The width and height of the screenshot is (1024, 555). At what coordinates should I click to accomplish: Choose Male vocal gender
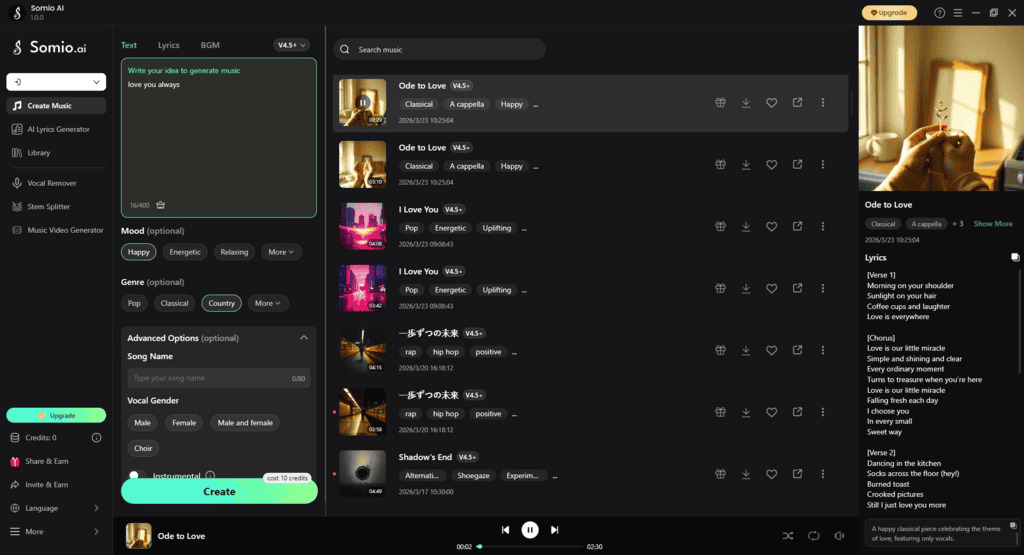(142, 422)
